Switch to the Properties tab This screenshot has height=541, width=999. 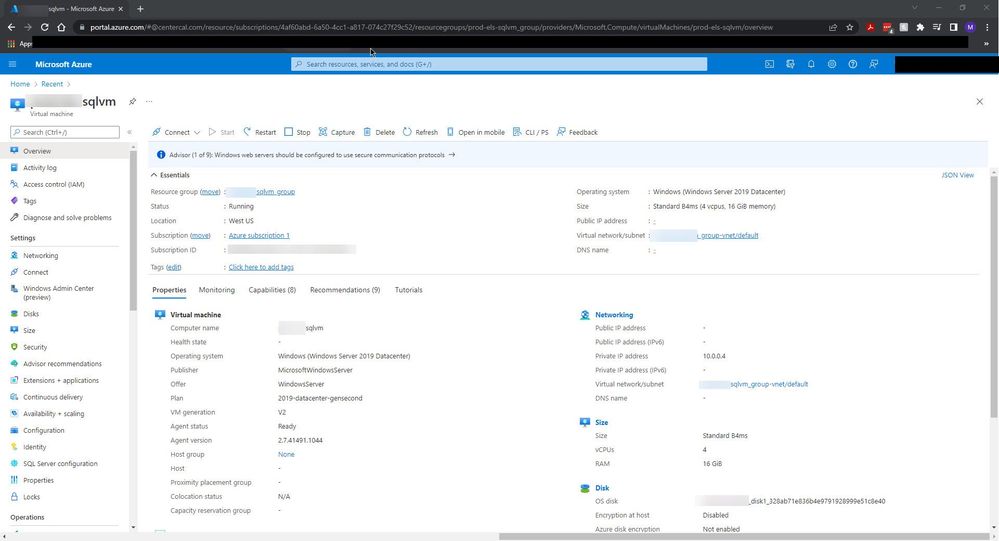[169, 290]
